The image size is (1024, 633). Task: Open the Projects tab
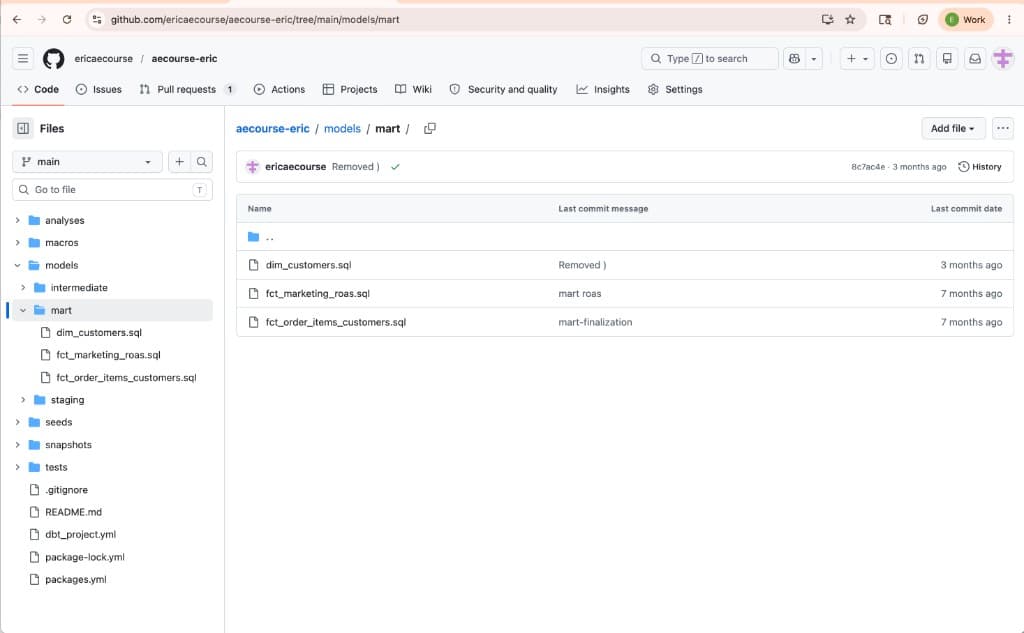tap(350, 89)
